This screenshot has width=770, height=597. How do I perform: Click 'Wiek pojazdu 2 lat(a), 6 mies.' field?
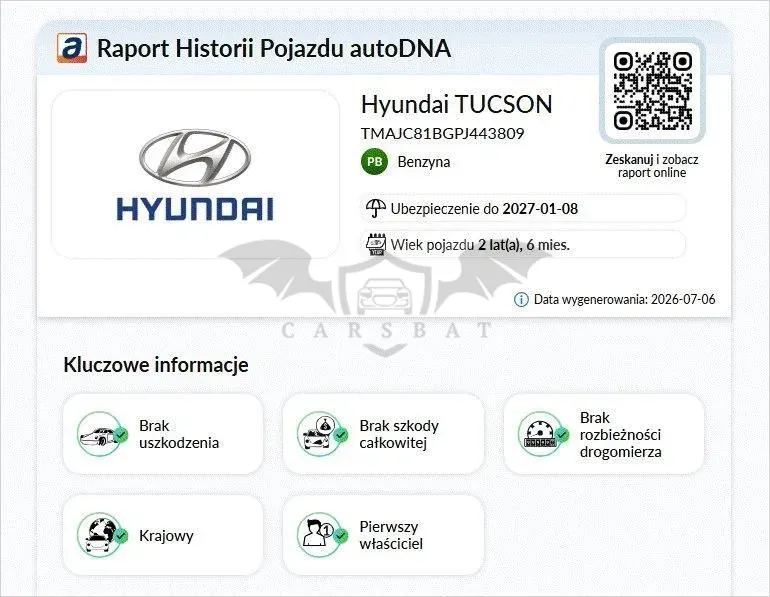[x=523, y=244]
